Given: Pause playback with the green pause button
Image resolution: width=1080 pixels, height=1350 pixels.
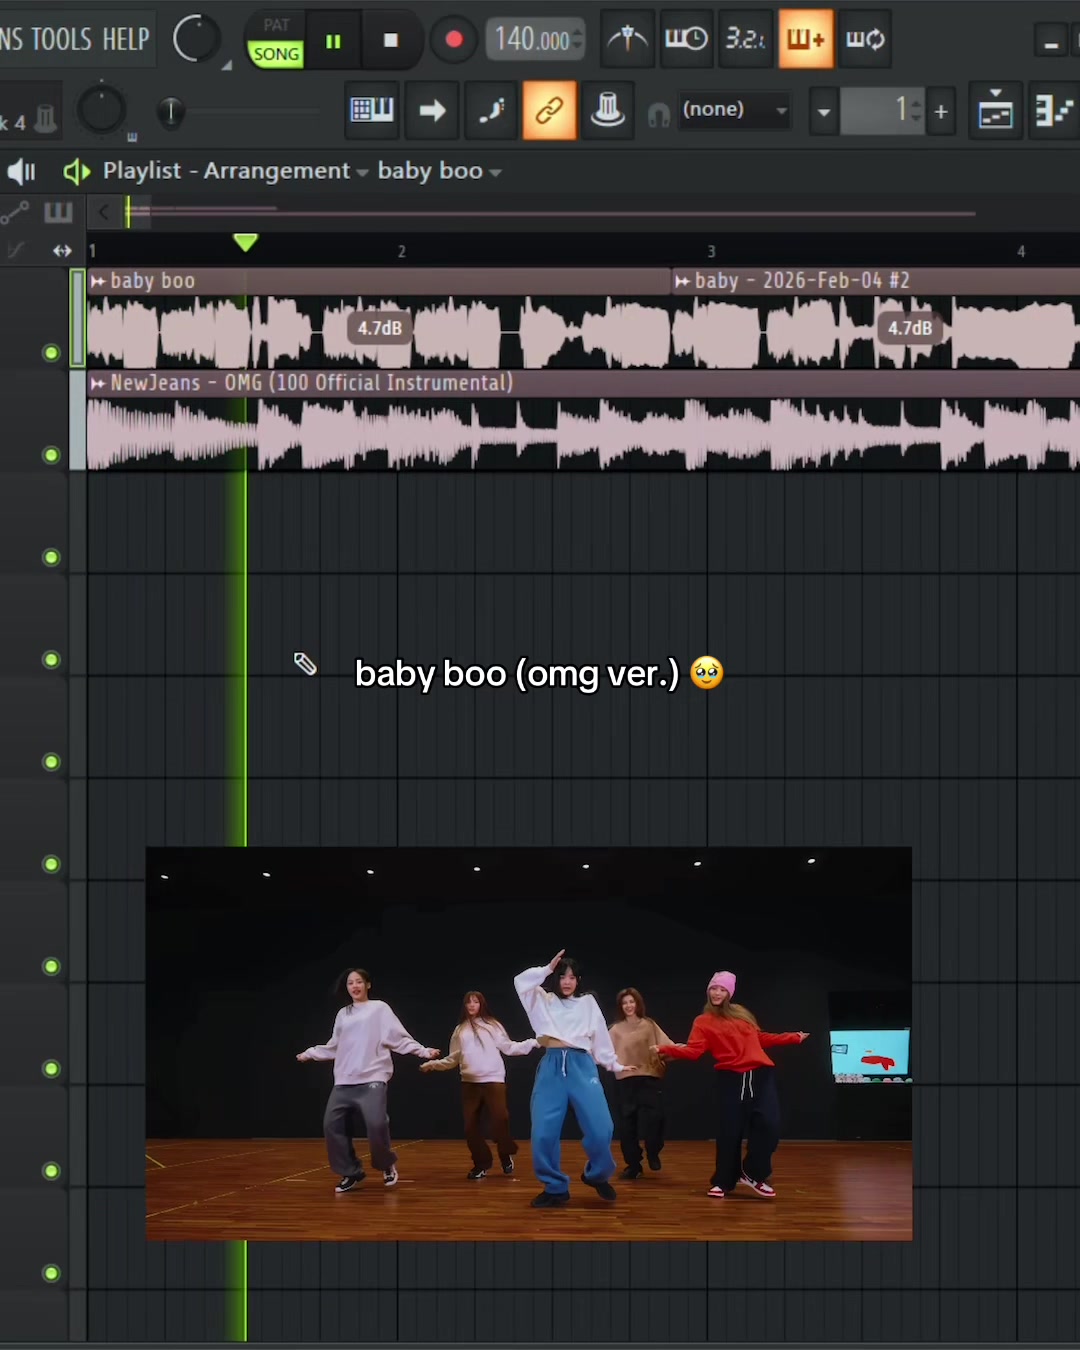Looking at the screenshot, I should click(x=333, y=41).
